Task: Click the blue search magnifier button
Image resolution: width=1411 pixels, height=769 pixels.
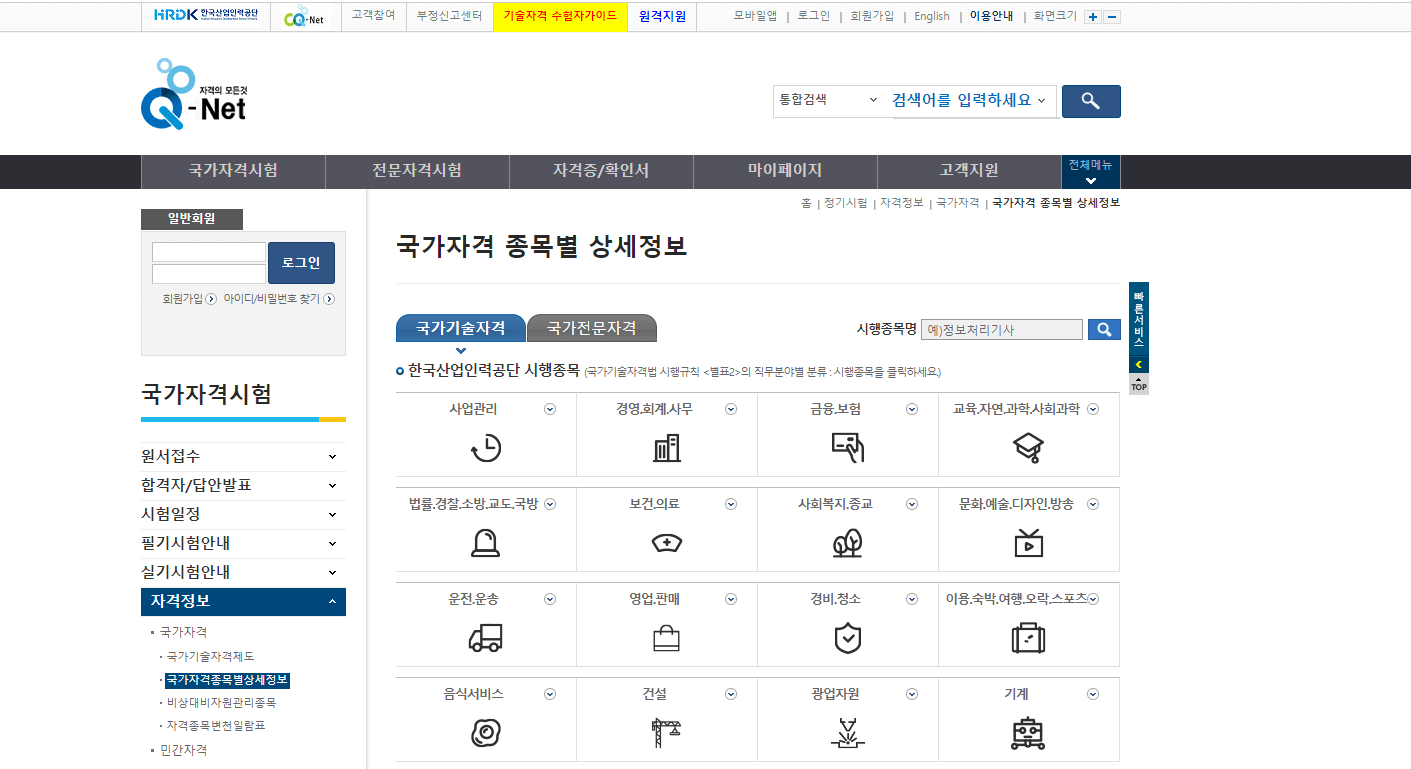Action: 1090,101
